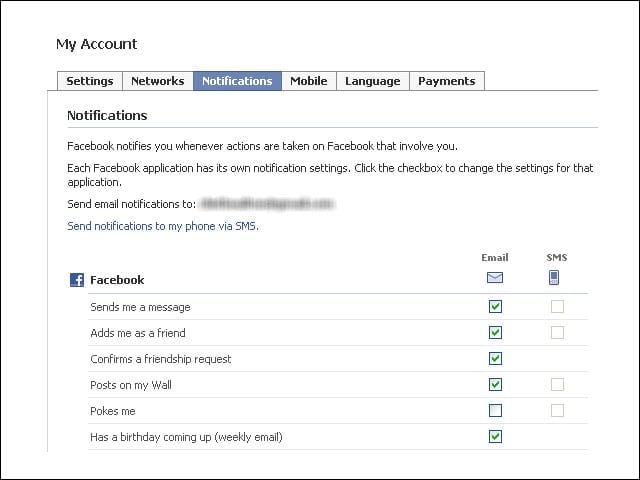Viewport: 640px width, 480px height.
Task: Click 'Facebook notifies you whenever actions' sentence
Action: click(x=262, y=146)
